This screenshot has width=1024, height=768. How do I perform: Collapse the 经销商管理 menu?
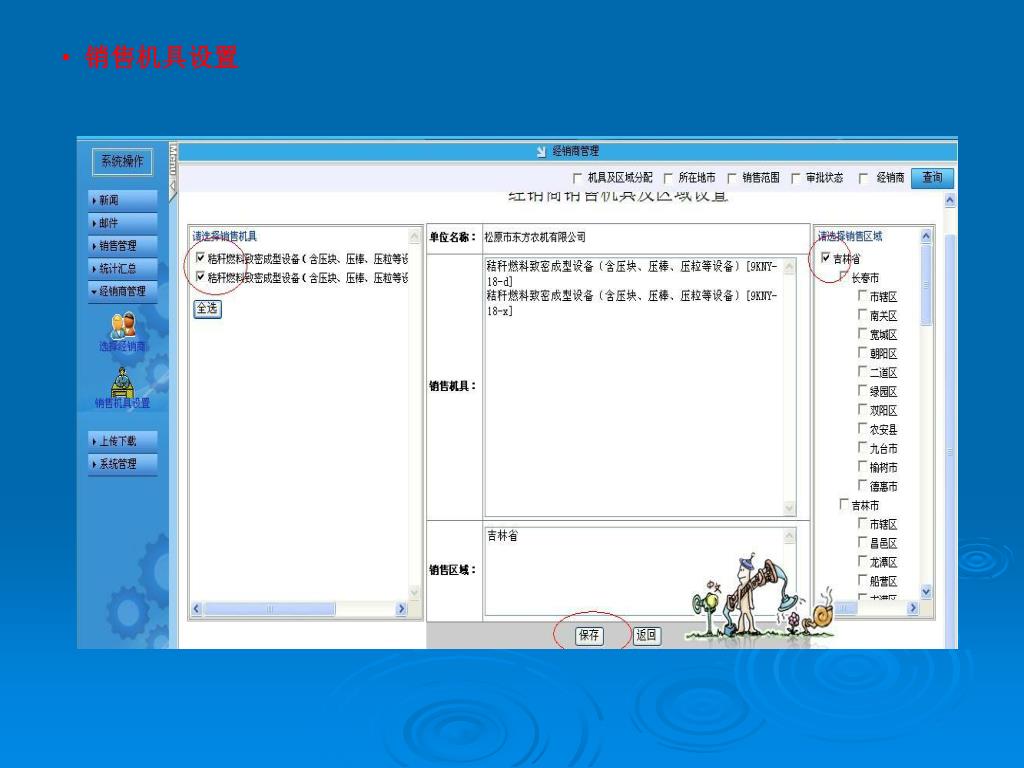pyautogui.click(x=123, y=291)
